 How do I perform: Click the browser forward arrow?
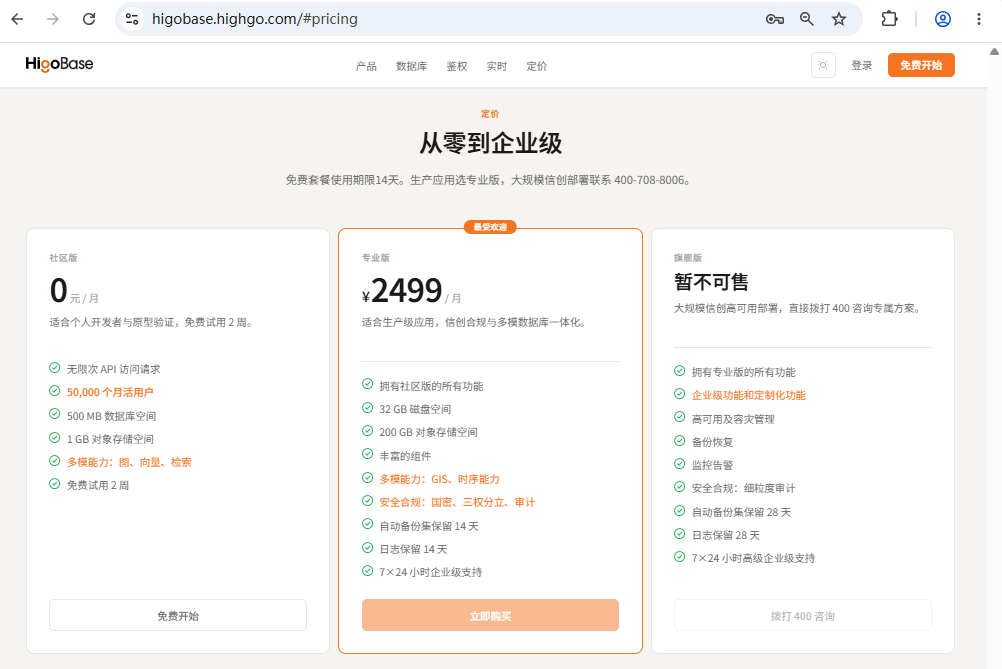(x=53, y=19)
